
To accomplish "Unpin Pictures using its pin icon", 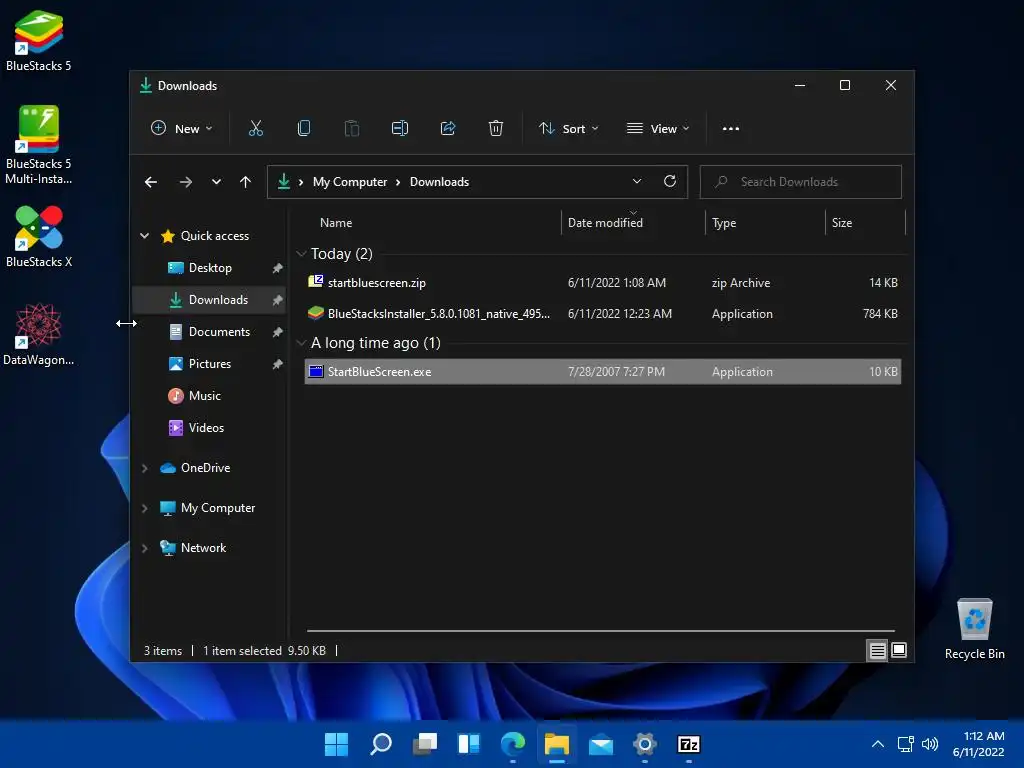I will pos(278,364).
